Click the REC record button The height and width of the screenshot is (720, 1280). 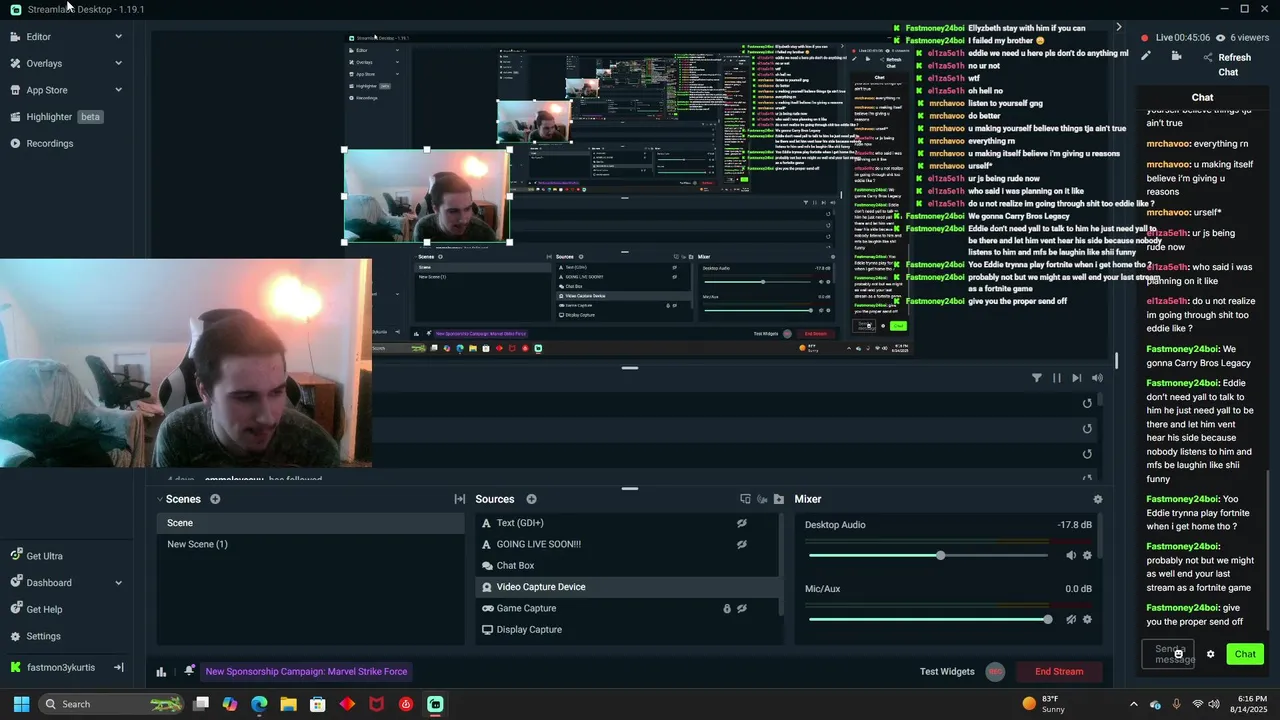pyautogui.click(x=994, y=672)
